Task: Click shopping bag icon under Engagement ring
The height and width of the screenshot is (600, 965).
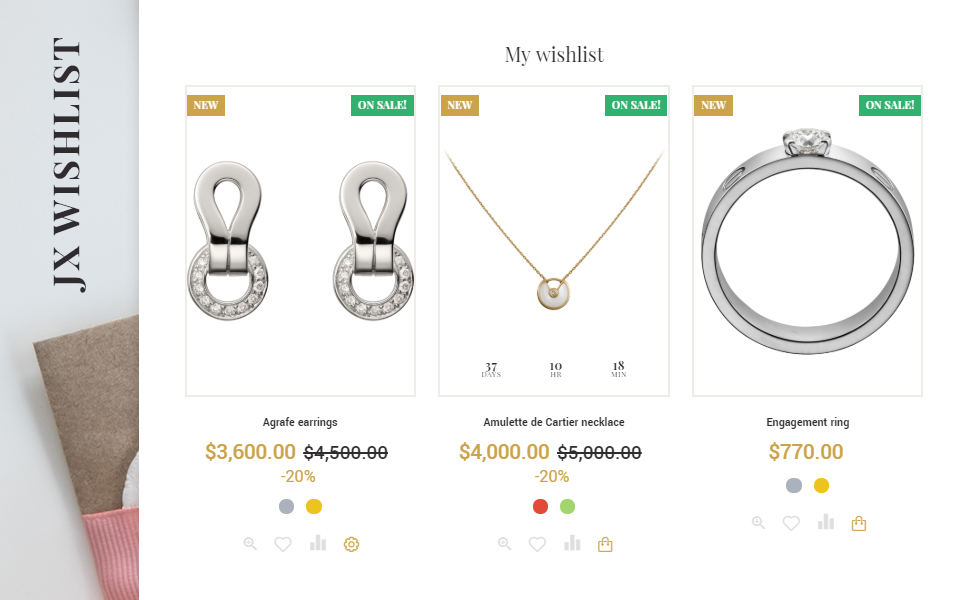Action: pyautogui.click(x=859, y=523)
